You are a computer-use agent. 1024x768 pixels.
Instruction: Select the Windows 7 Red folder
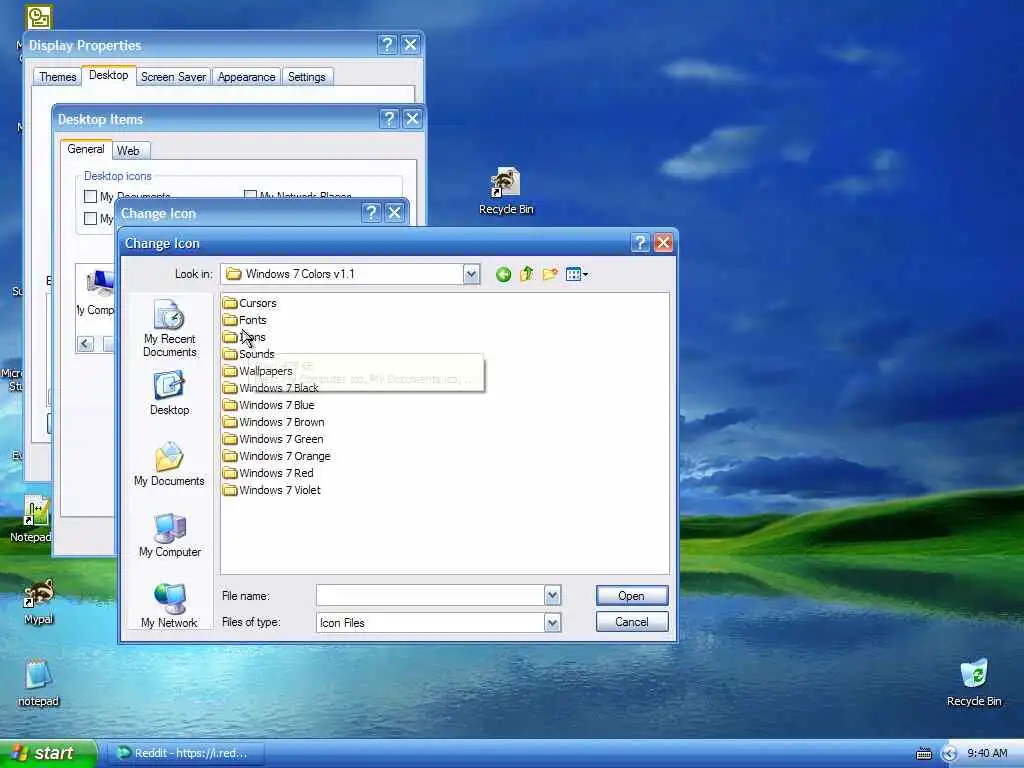click(268, 473)
